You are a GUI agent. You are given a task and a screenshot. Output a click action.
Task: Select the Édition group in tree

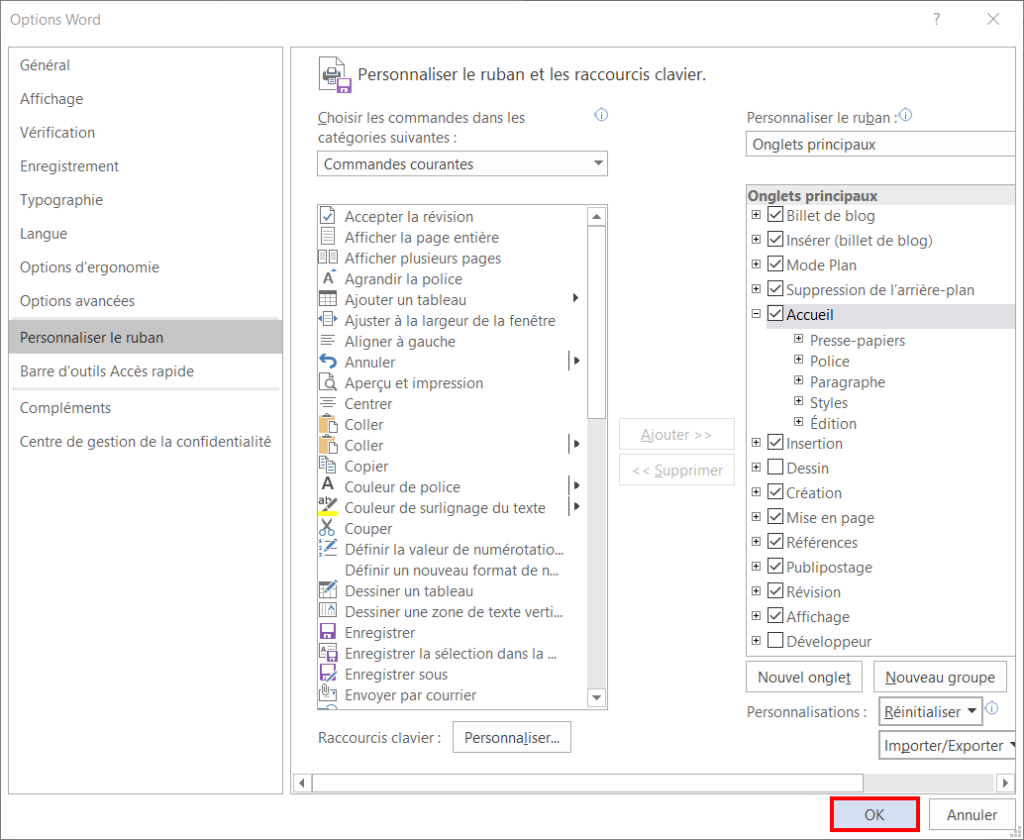click(833, 423)
